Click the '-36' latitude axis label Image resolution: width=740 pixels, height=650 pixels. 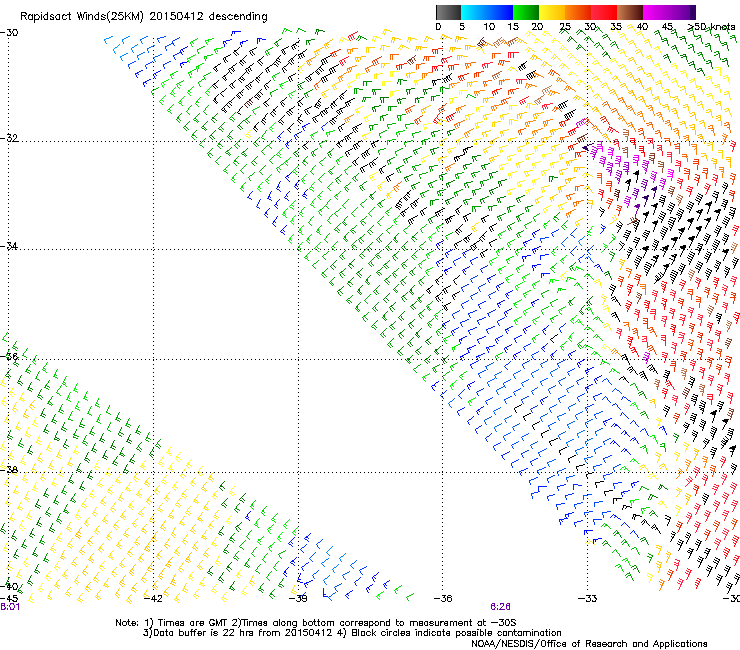(9, 356)
